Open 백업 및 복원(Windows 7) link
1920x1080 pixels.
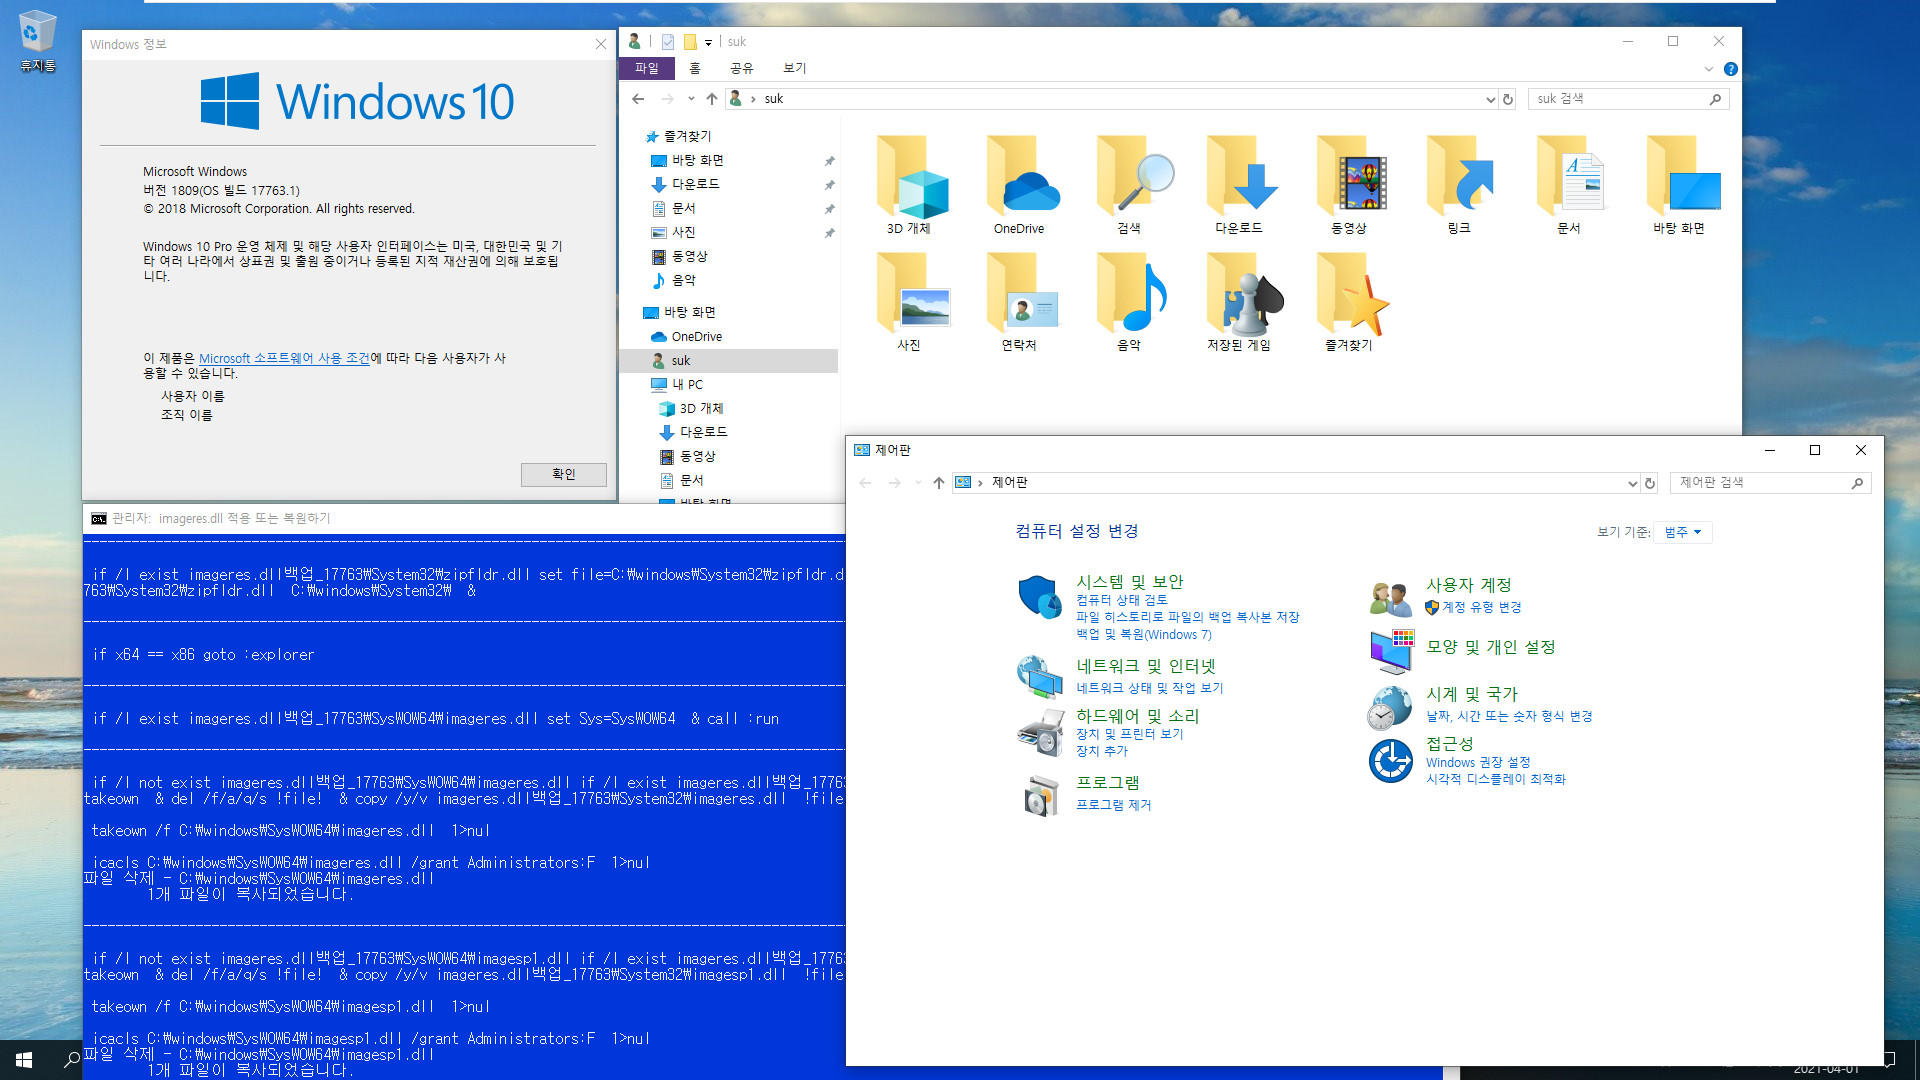coord(1143,634)
